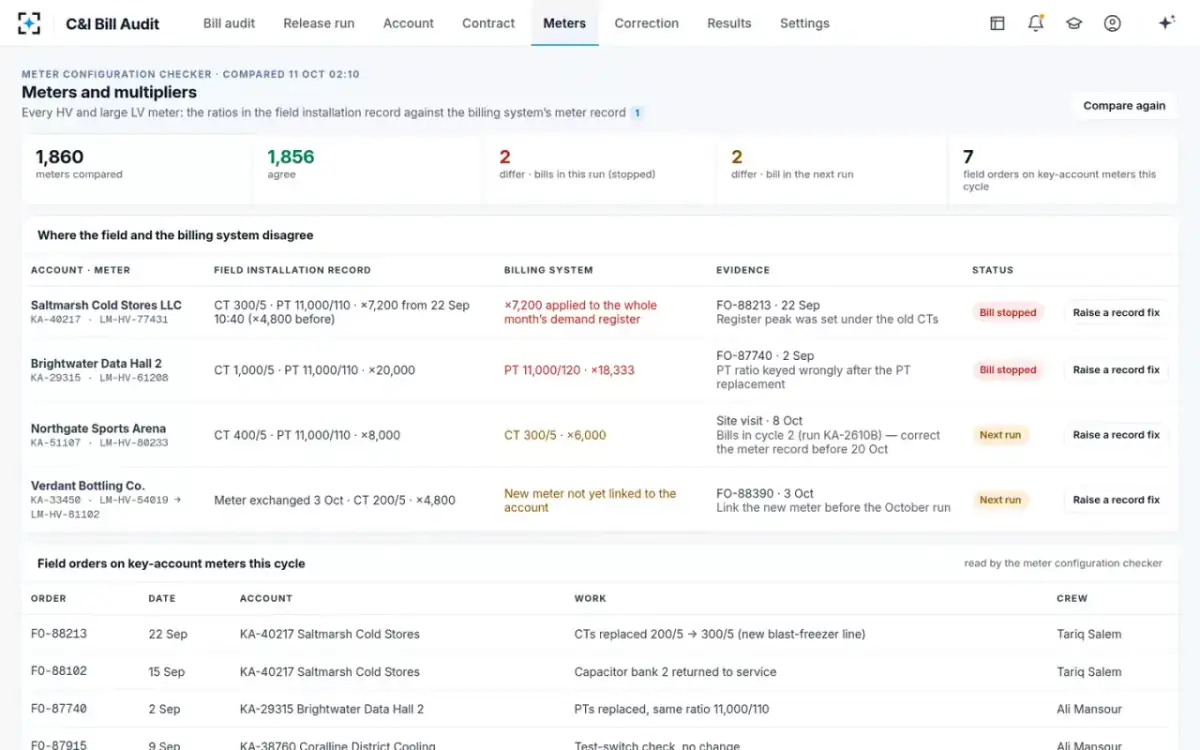The width and height of the screenshot is (1200, 750).
Task: Click the Field installation record column header
Action: pyautogui.click(x=292, y=270)
